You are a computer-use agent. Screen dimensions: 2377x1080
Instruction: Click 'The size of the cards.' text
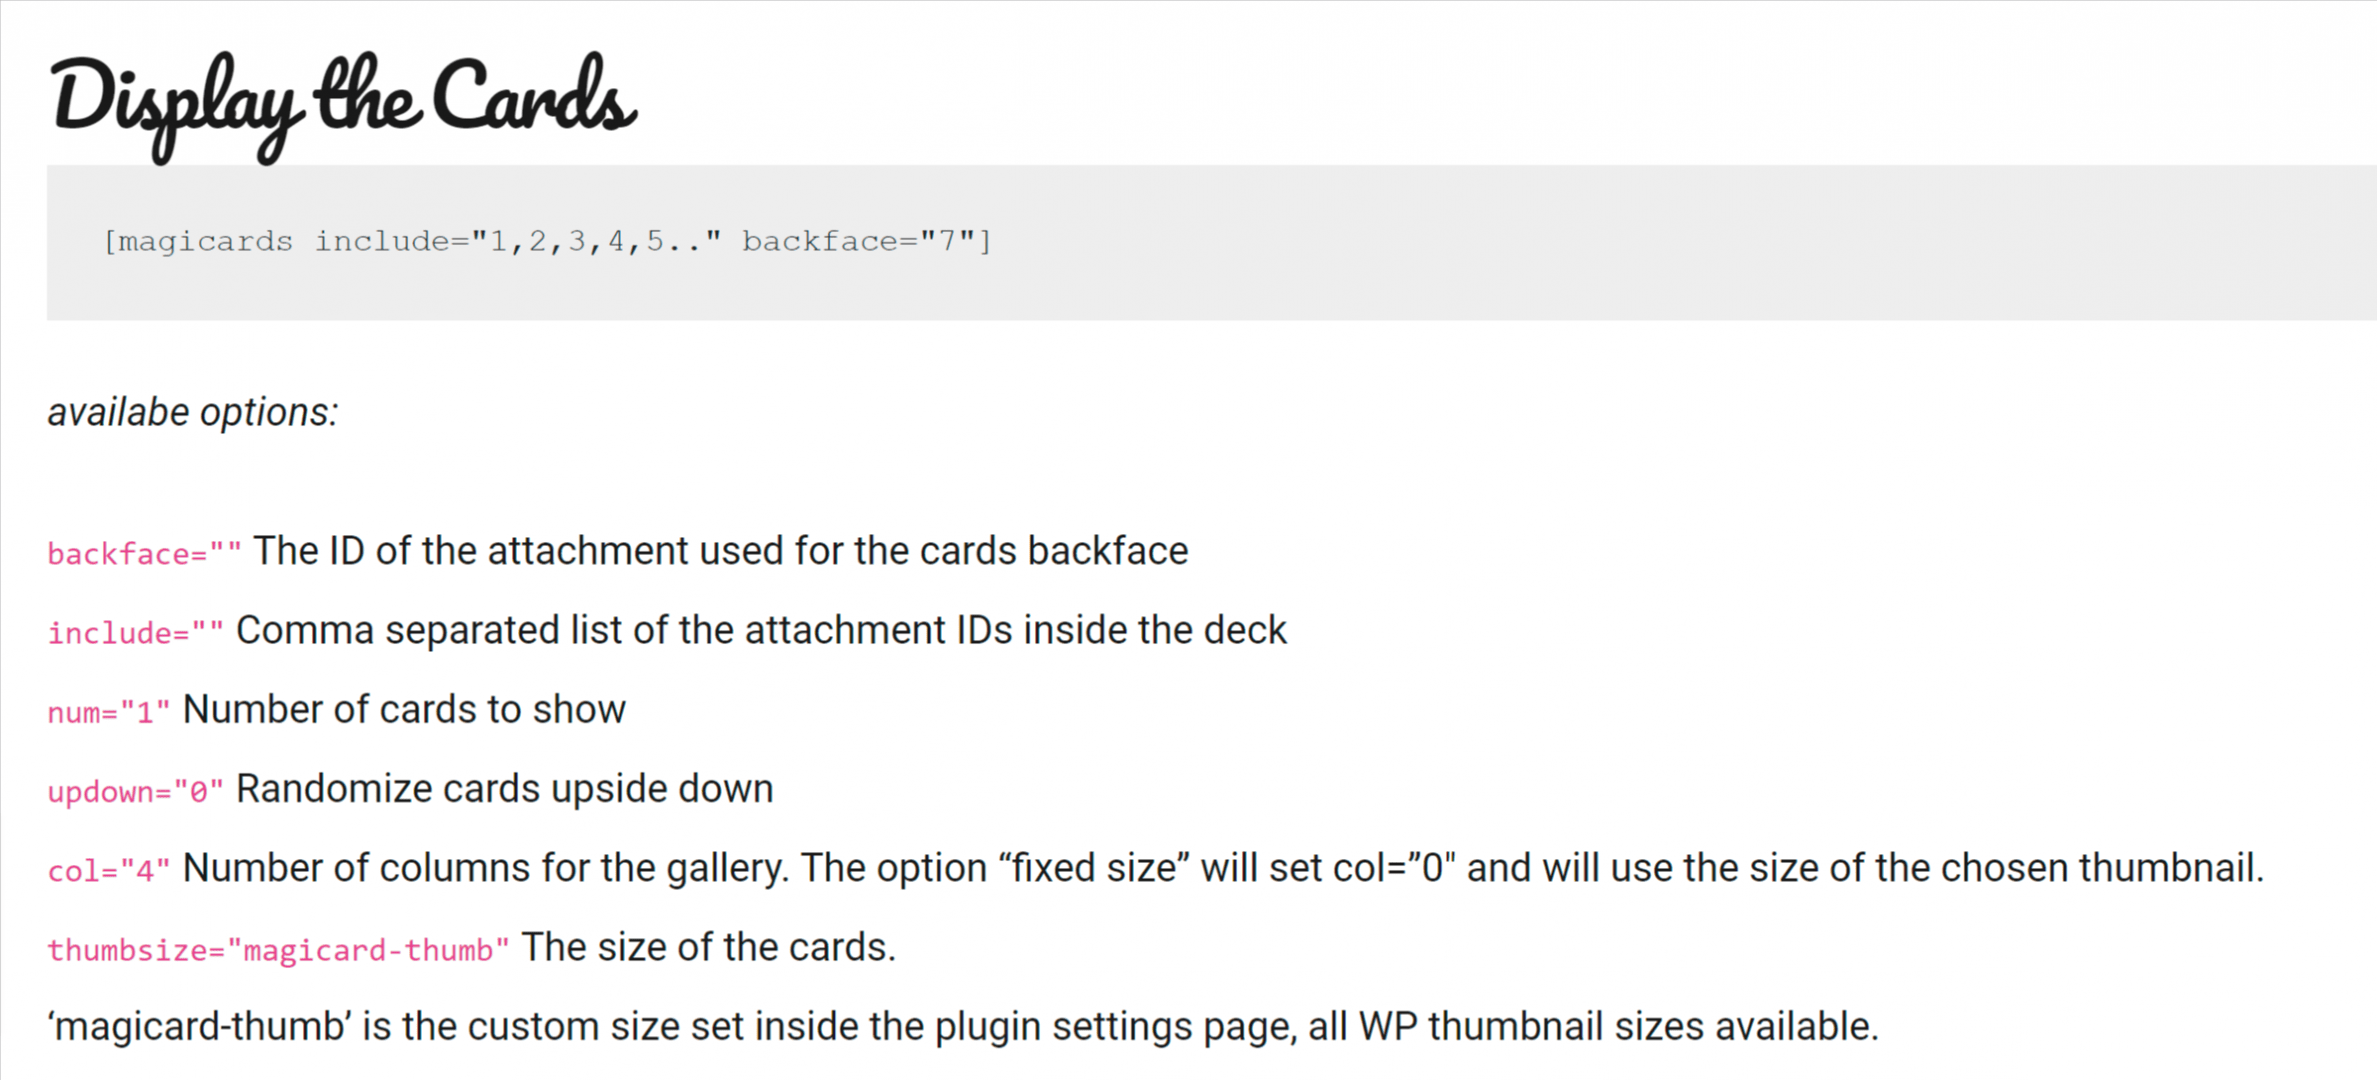pos(709,947)
